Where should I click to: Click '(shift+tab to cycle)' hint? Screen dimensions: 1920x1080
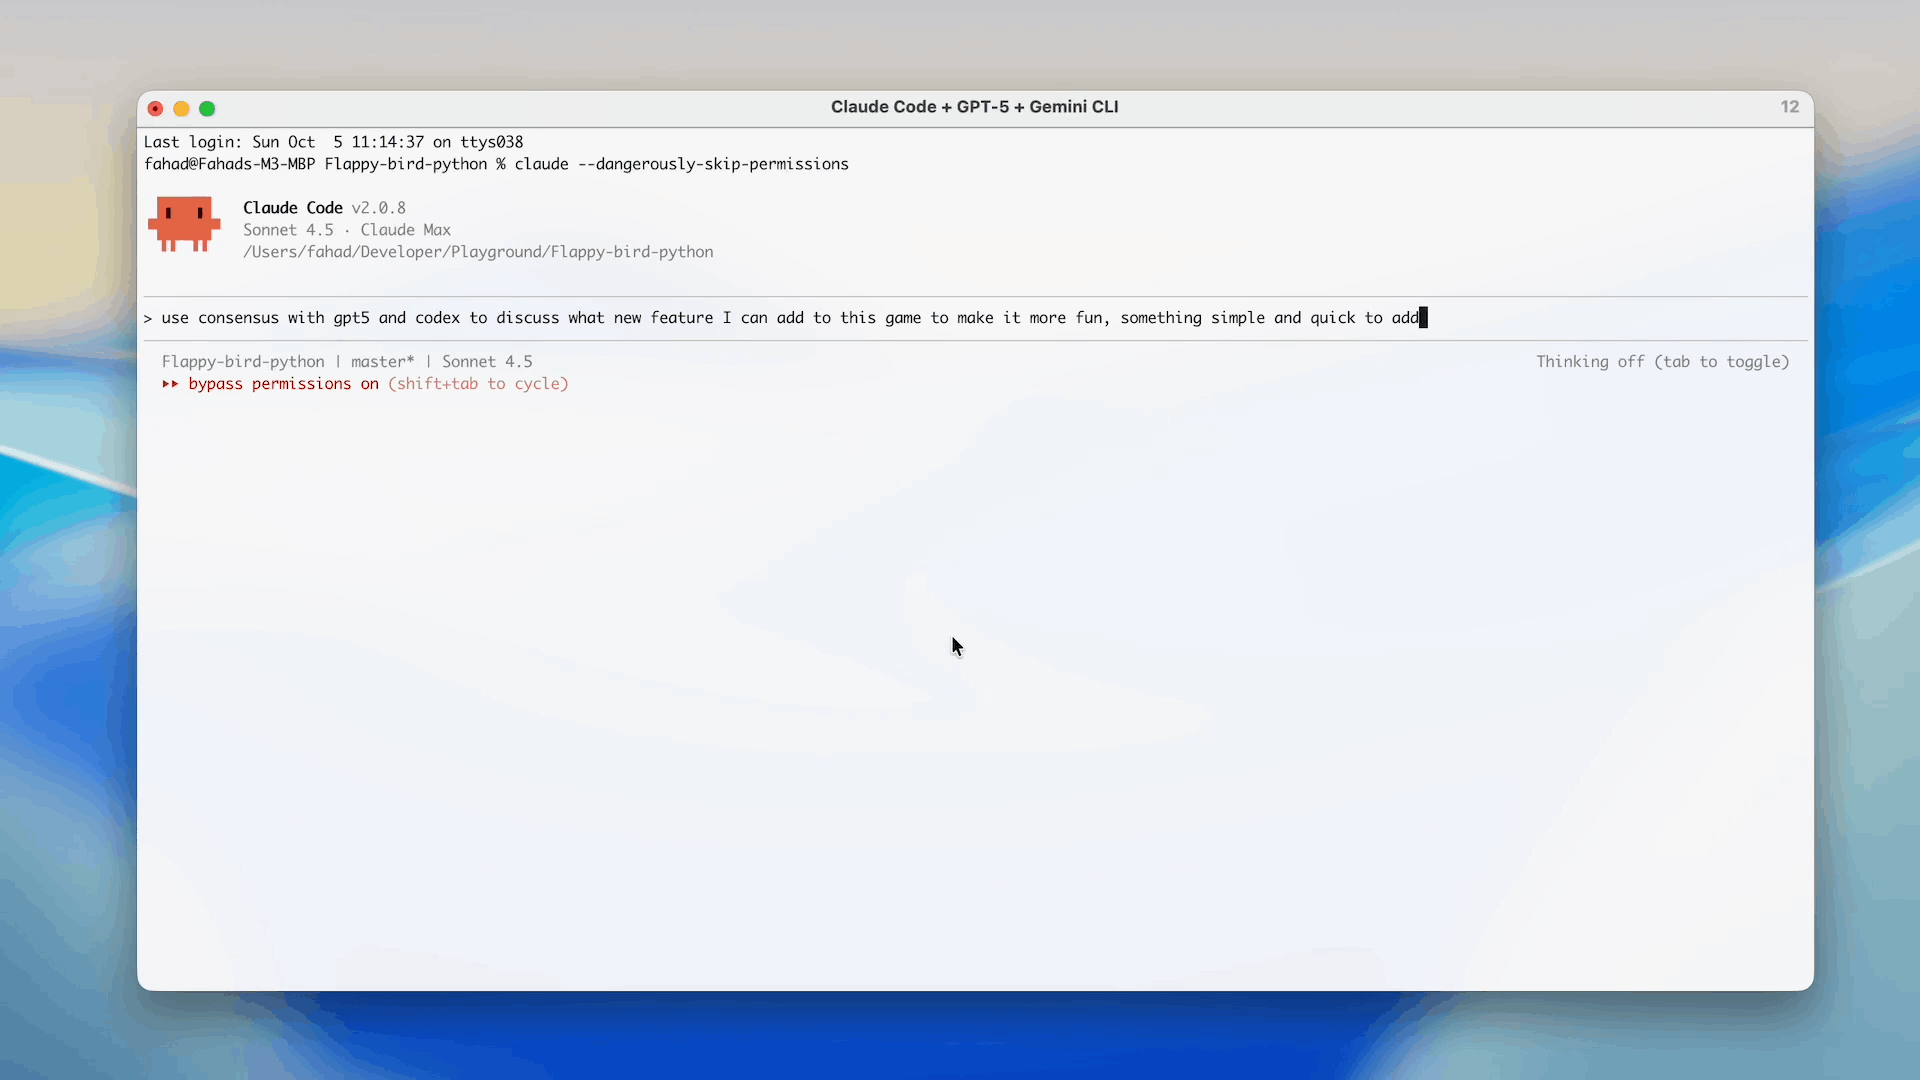click(478, 384)
